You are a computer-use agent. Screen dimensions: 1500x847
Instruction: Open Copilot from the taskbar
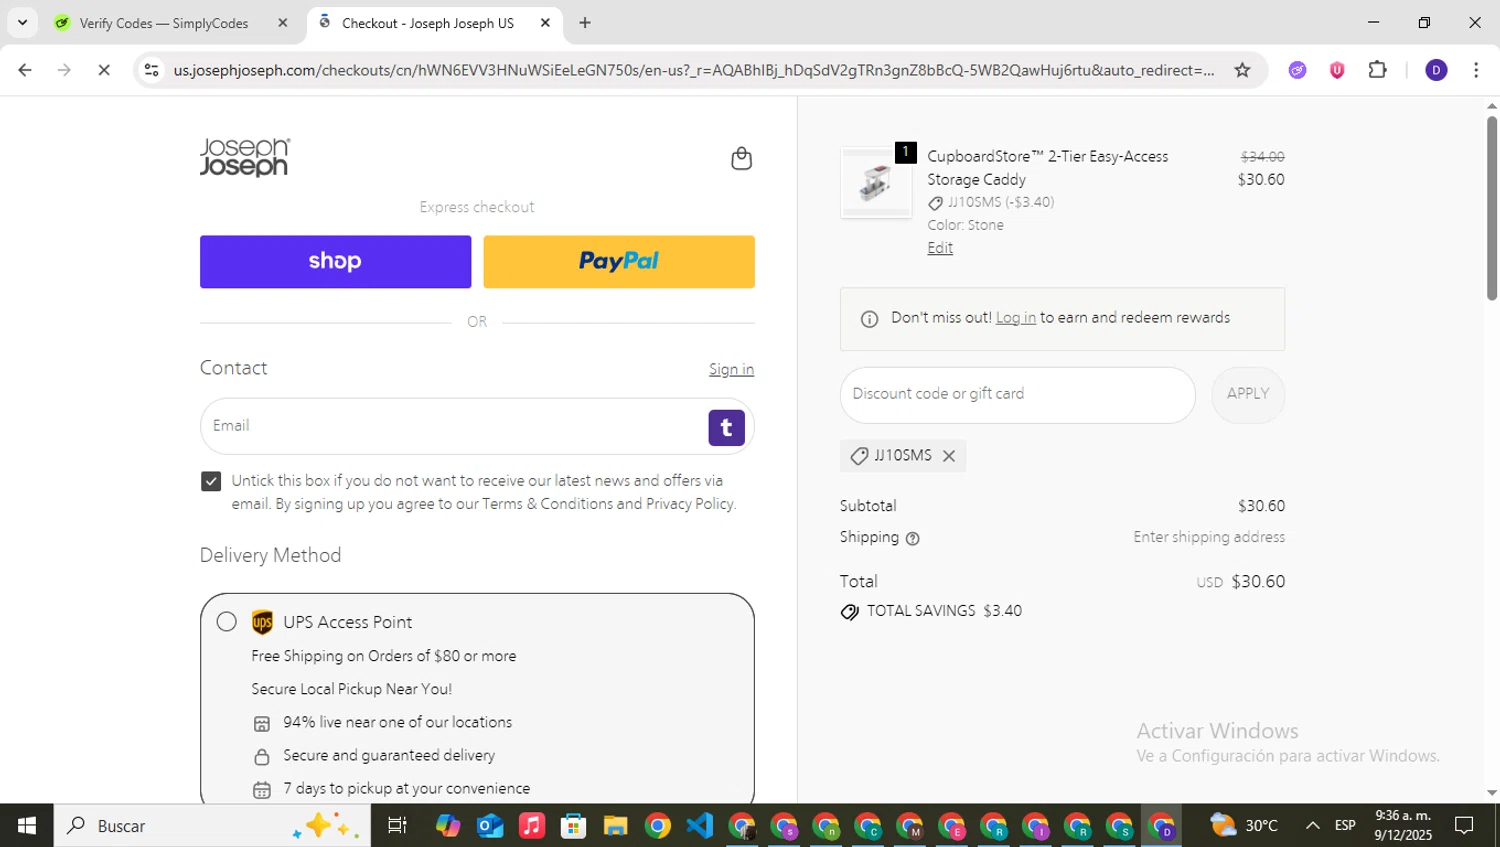(x=448, y=825)
